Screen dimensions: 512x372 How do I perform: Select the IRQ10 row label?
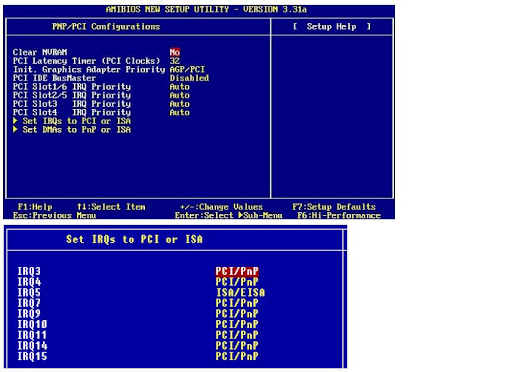tap(32, 324)
